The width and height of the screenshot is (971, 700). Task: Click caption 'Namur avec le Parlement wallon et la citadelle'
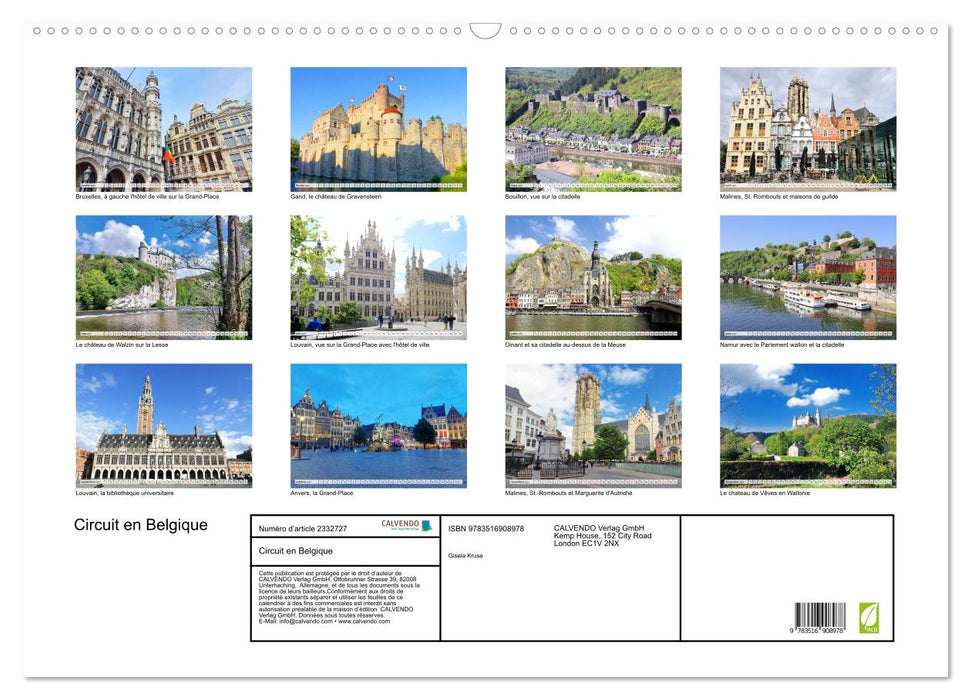pyautogui.click(x=782, y=344)
